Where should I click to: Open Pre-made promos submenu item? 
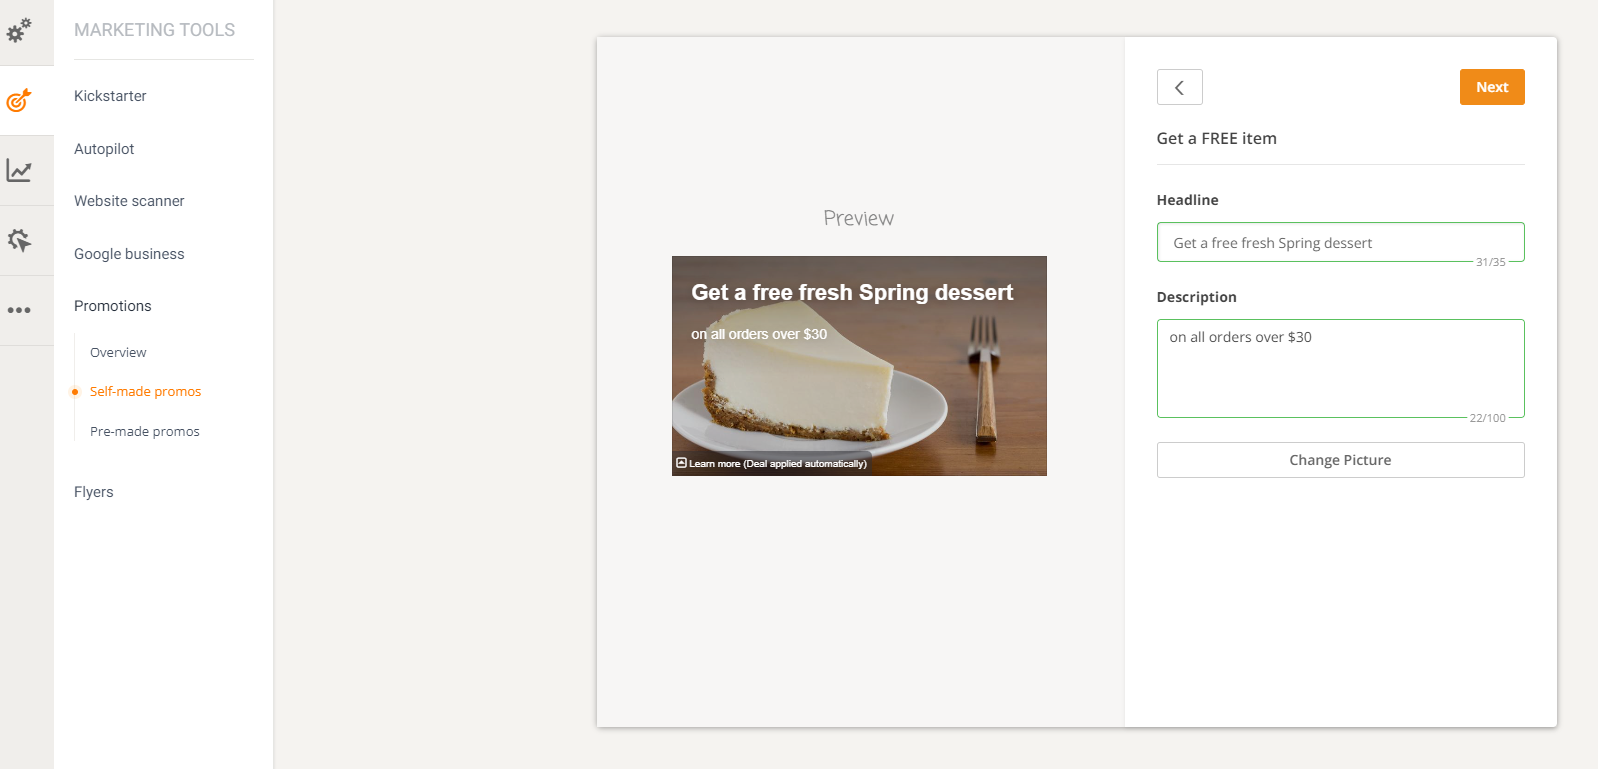coord(145,431)
